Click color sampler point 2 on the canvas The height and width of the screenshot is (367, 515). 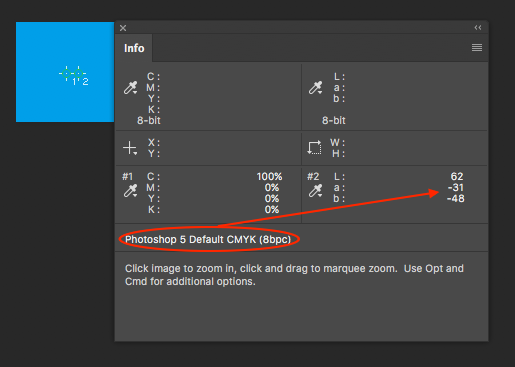tap(78, 73)
